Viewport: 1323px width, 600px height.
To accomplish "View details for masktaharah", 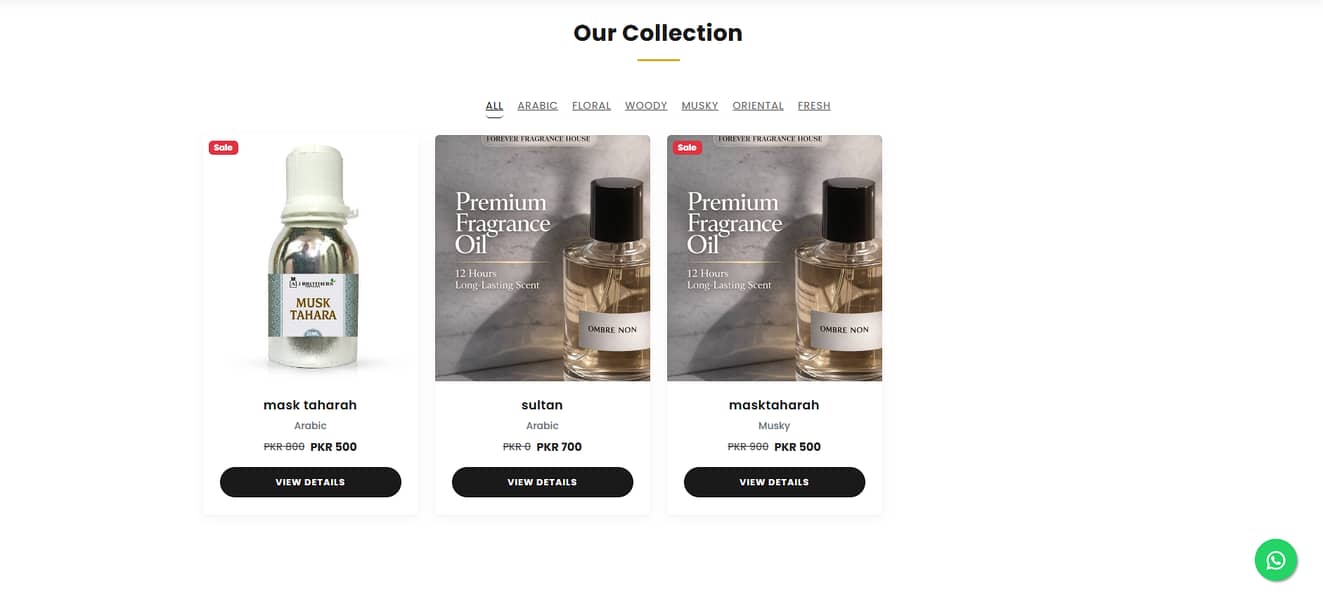I will click(x=774, y=482).
